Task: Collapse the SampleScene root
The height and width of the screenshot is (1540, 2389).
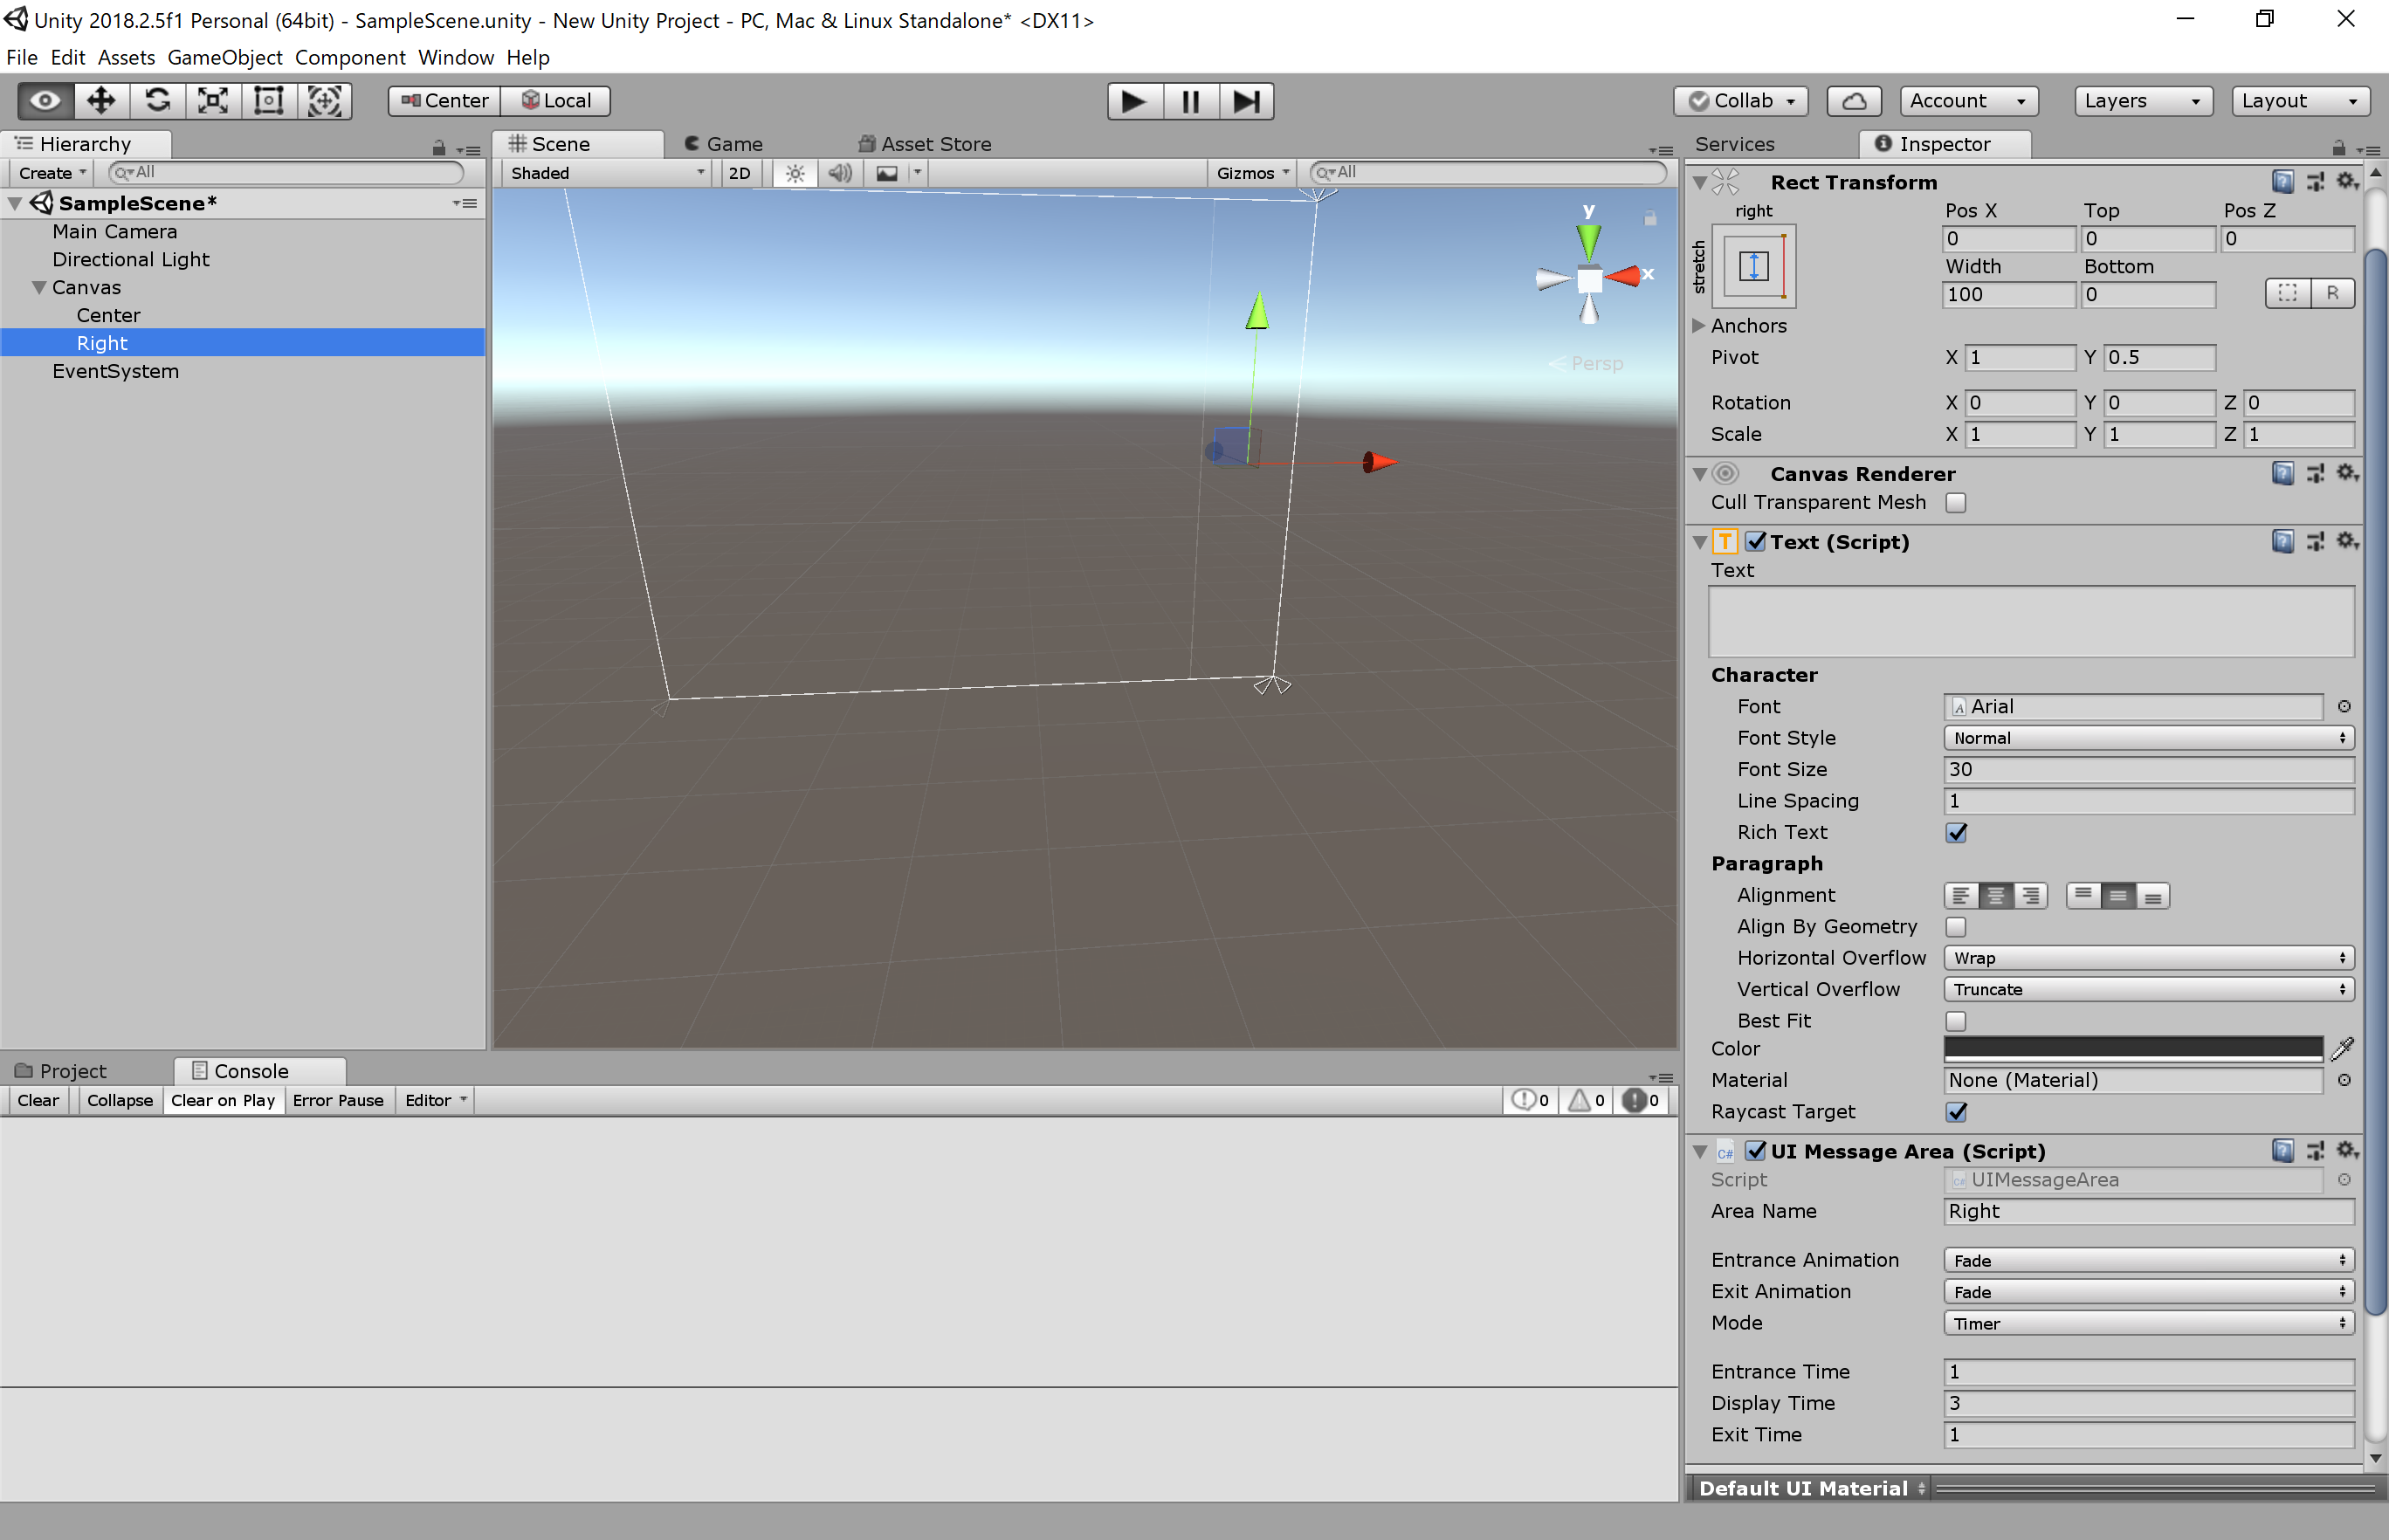Action: (14, 203)
